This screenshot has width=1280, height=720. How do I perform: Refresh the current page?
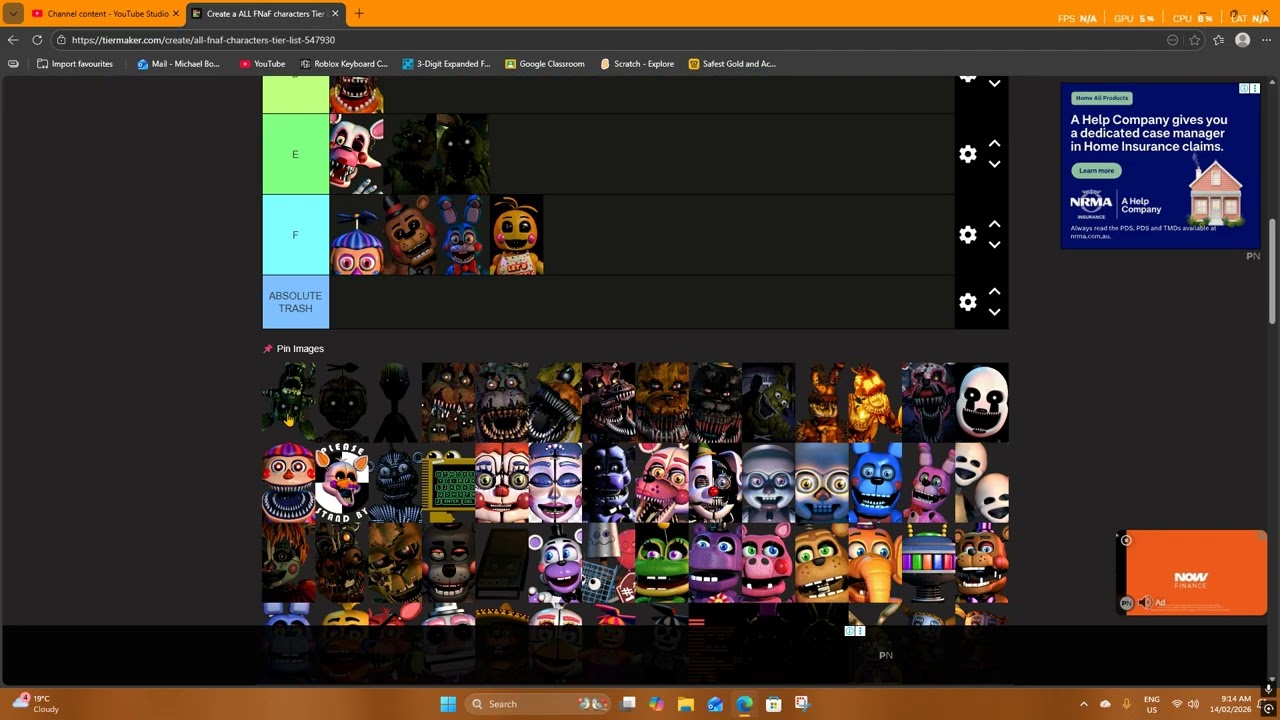click(x=37, y=40)
